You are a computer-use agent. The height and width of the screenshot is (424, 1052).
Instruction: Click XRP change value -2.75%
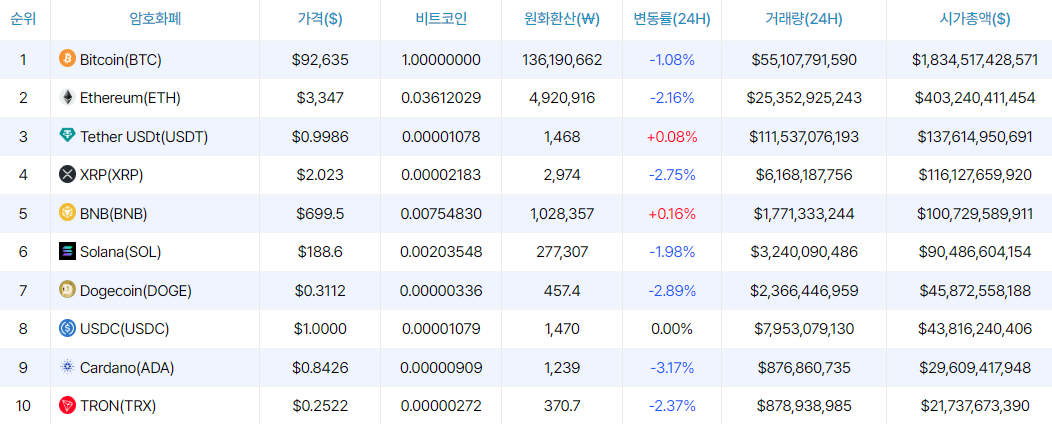pyautogui.click(x=672, y=175)
